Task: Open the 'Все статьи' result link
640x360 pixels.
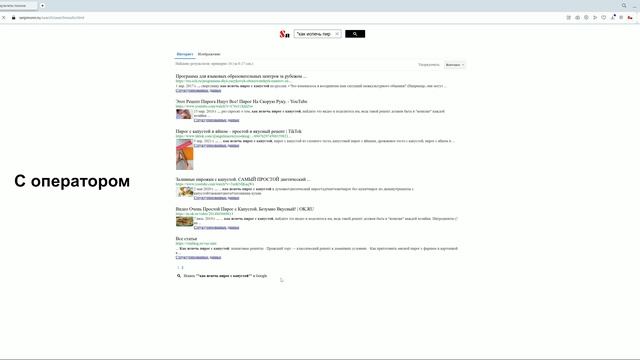Action: (186, 238)
